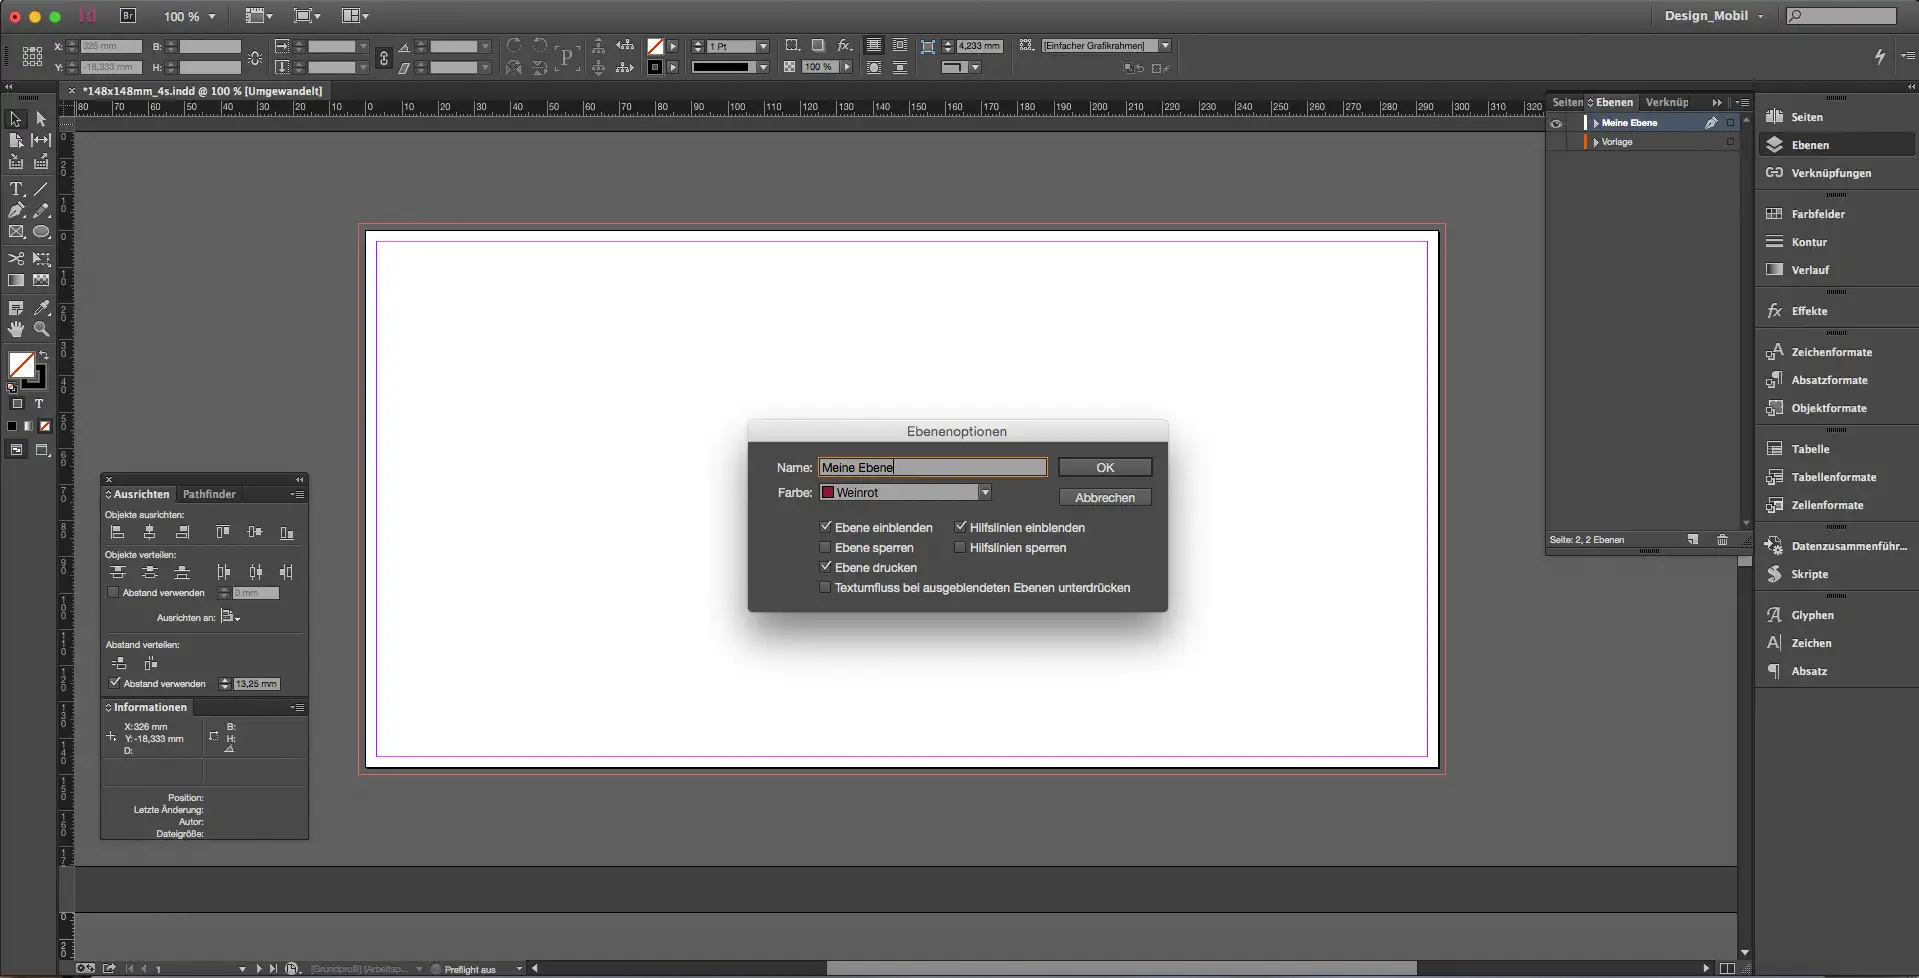Check Hilfslinien sperren option
The height and width of the screenshot is (978, 1919).
(x=960, y=548)
